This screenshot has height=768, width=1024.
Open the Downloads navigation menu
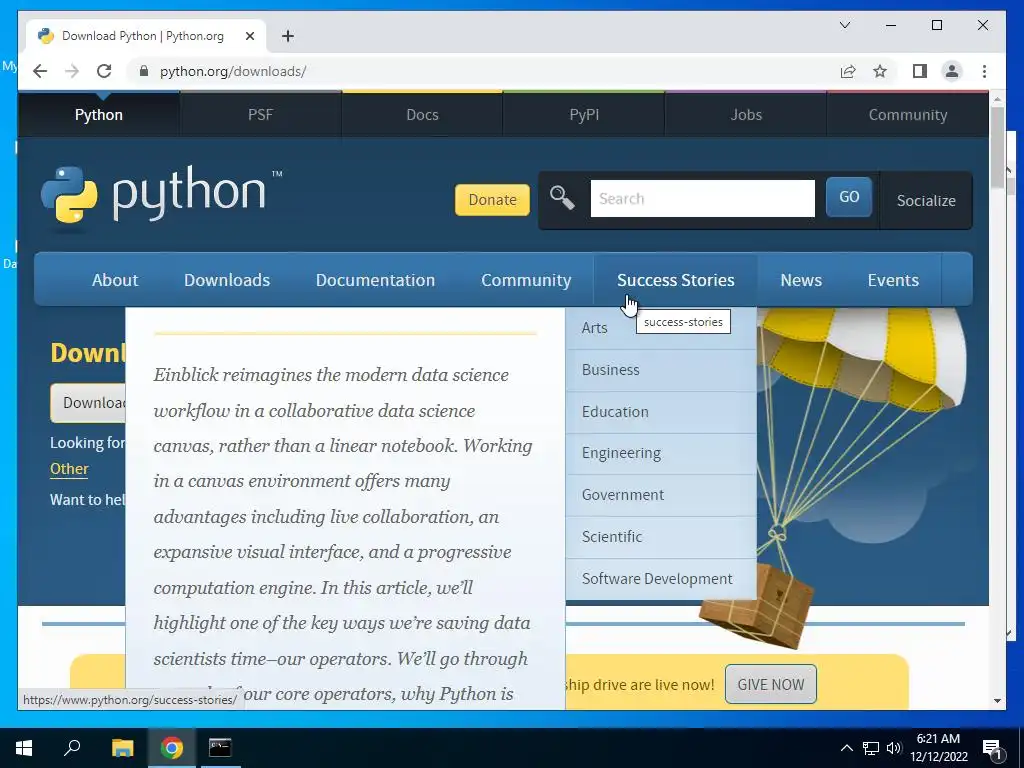[227, 280]
